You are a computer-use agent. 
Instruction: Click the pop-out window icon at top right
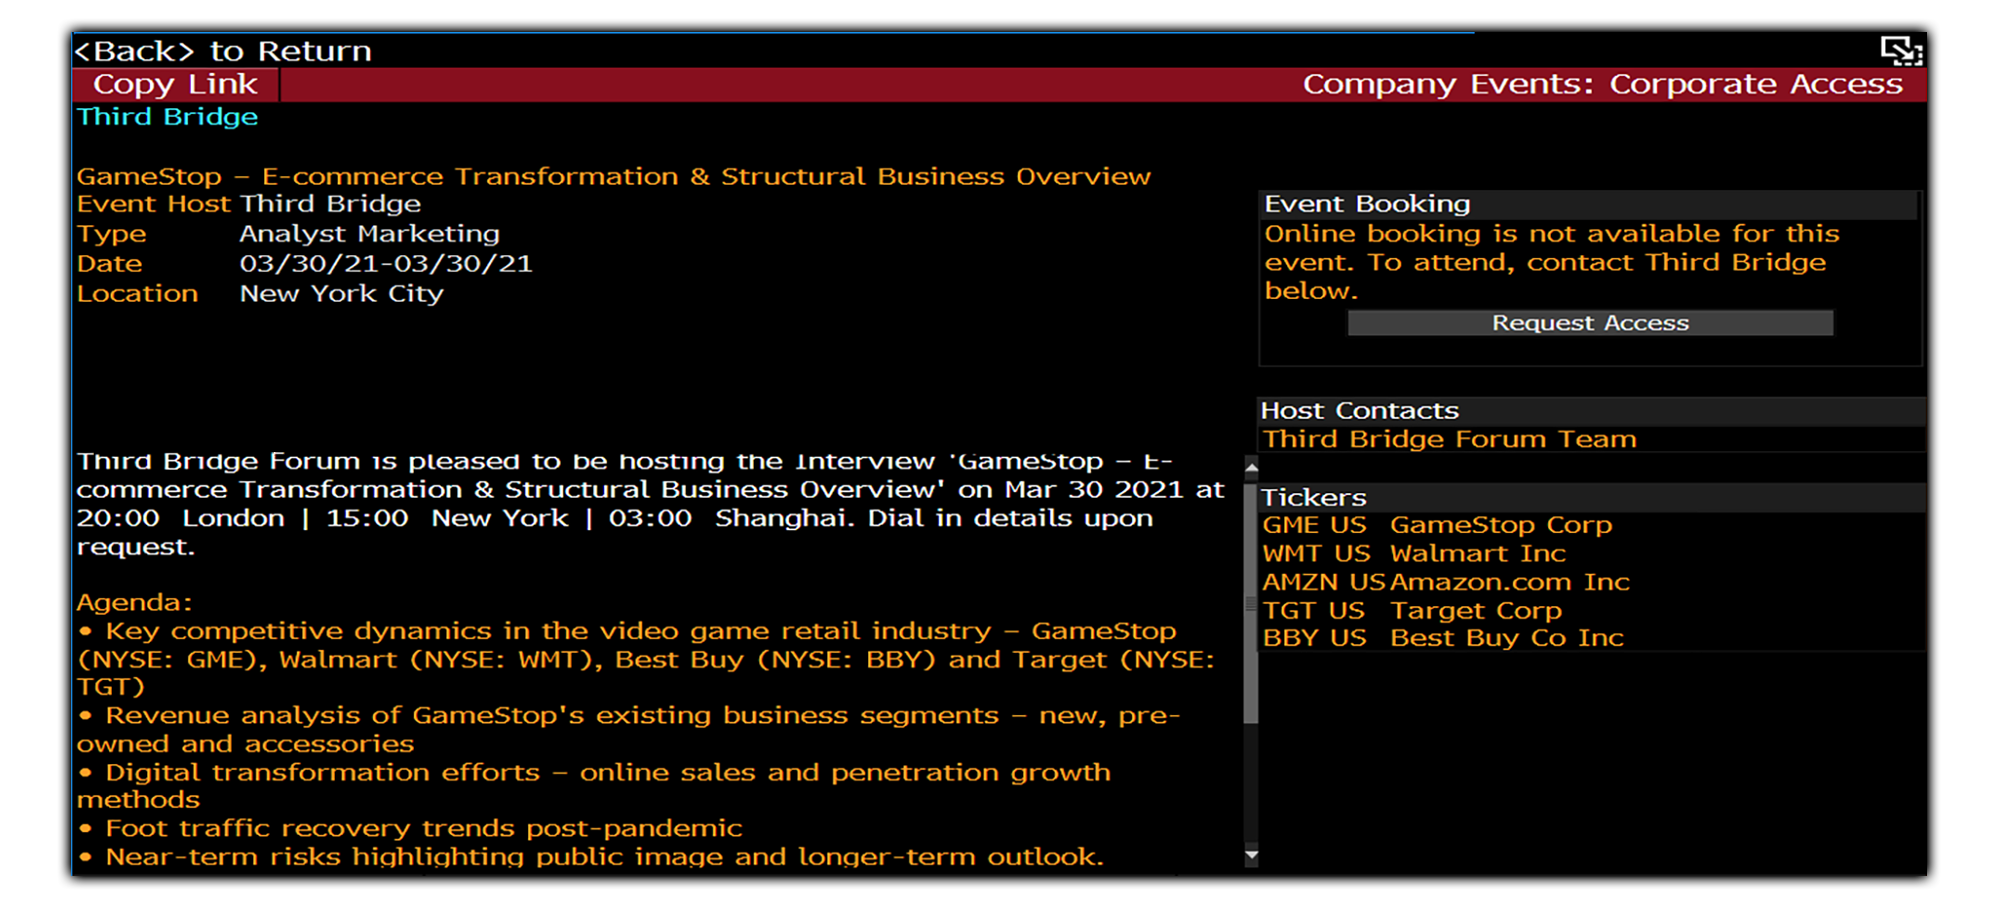point(1900,50)
